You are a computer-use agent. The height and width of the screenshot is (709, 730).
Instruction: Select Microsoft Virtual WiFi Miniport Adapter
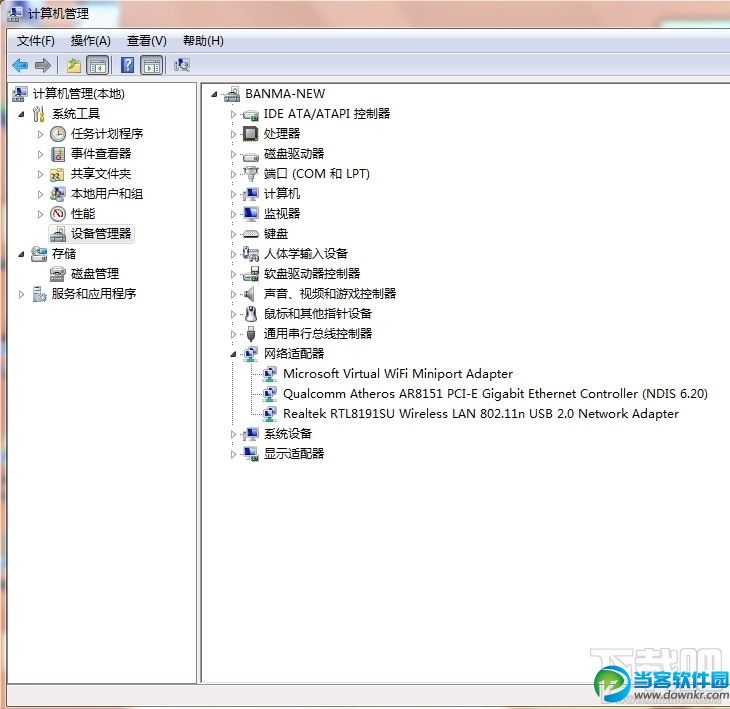(x=398, y=374)
